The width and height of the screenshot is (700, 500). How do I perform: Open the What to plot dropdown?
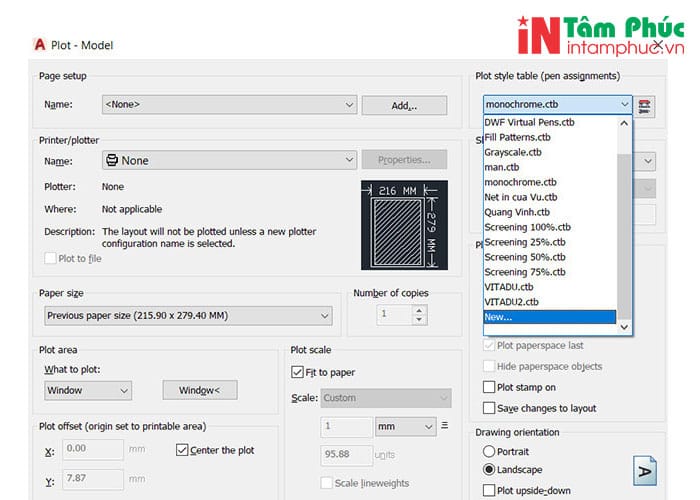coord(88,390)
